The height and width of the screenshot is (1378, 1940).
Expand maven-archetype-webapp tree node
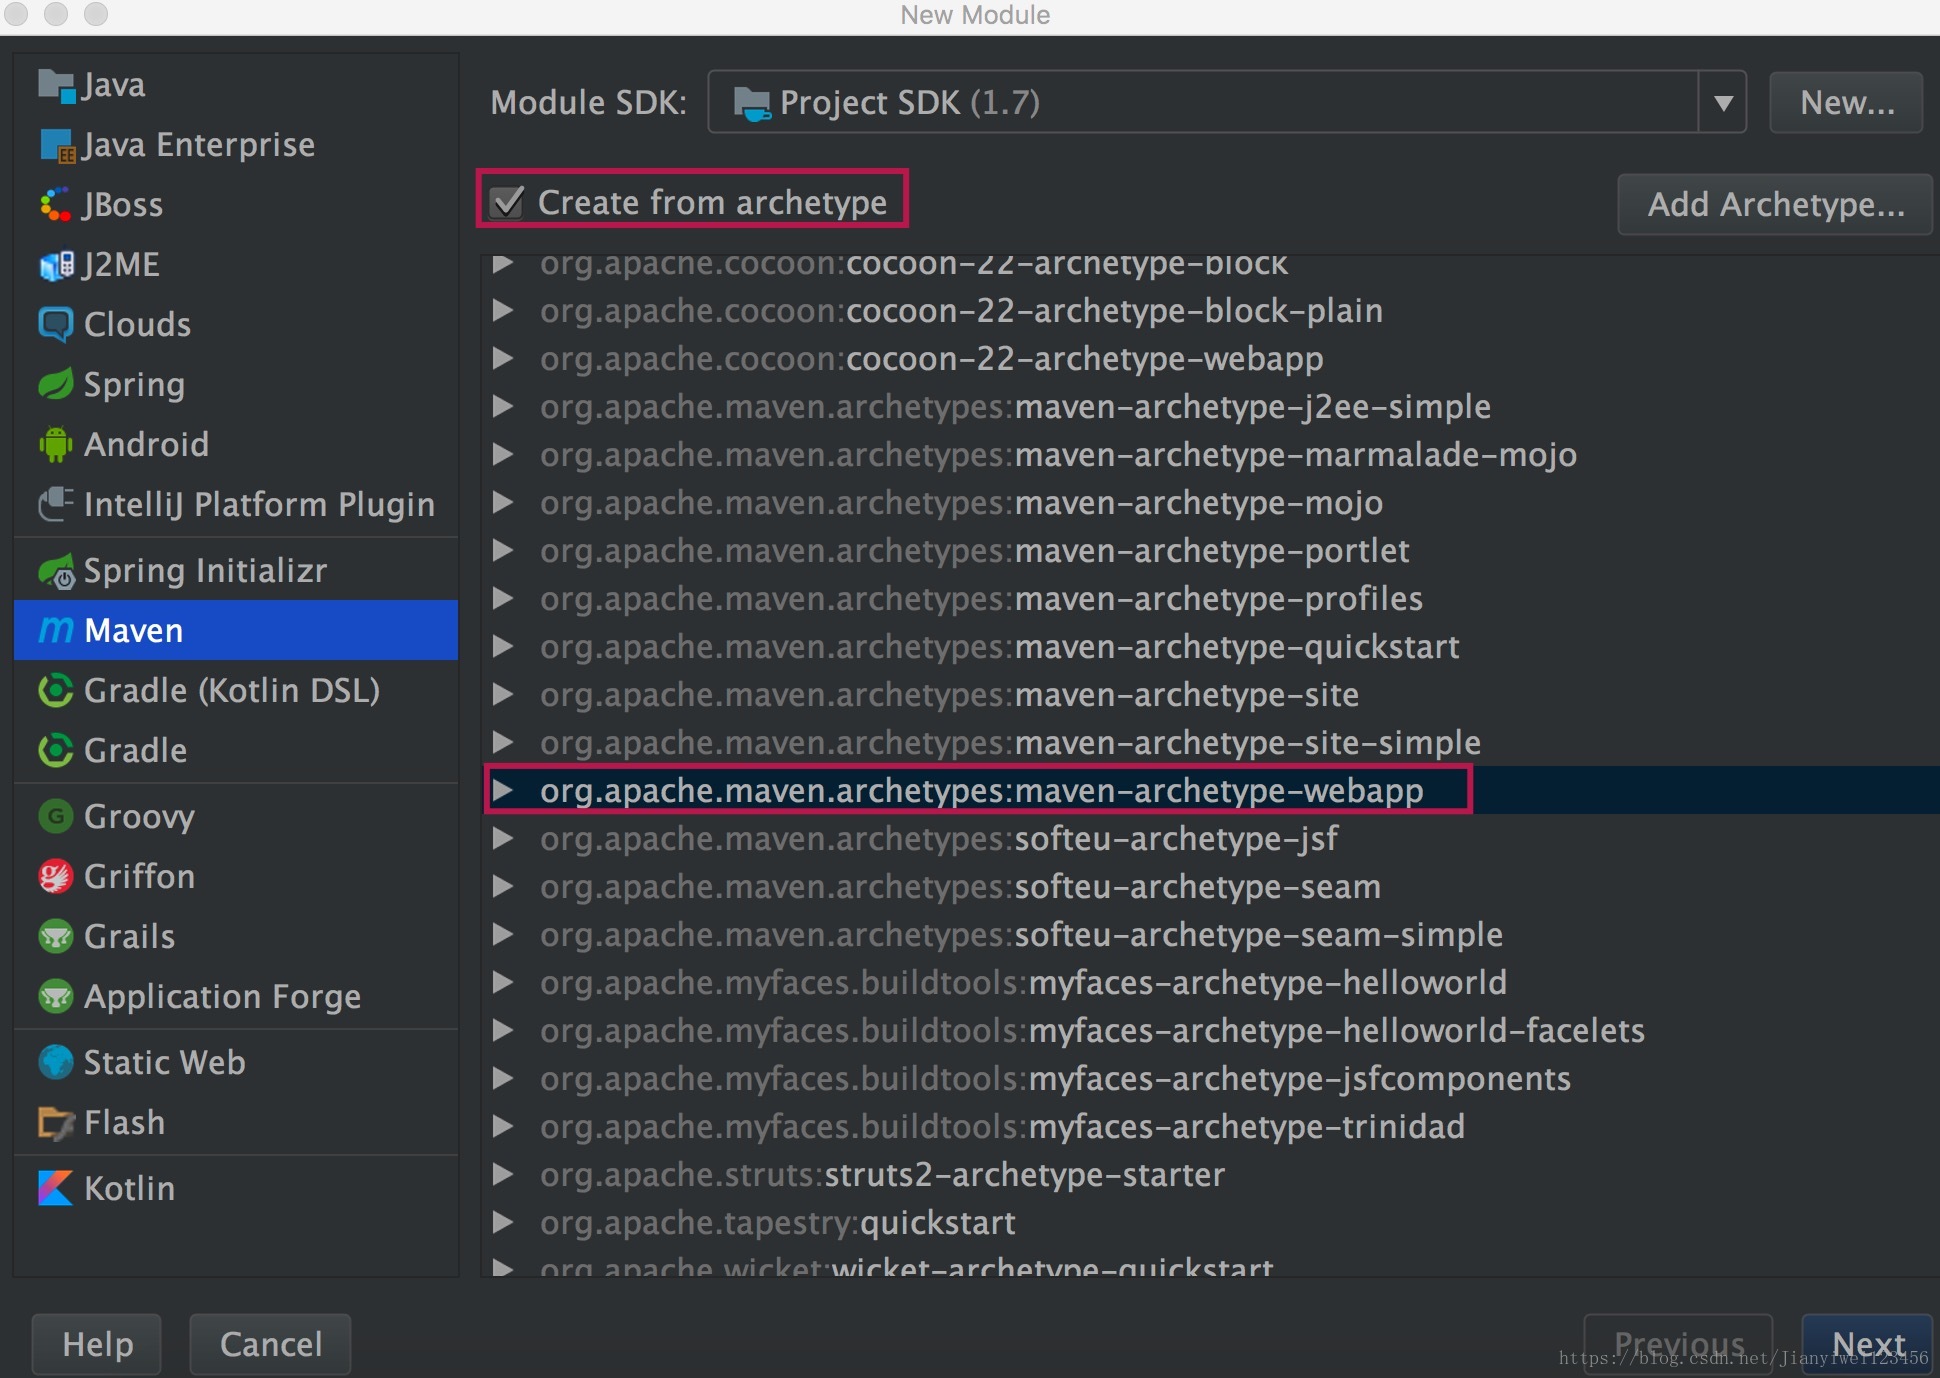click(503, 791)
